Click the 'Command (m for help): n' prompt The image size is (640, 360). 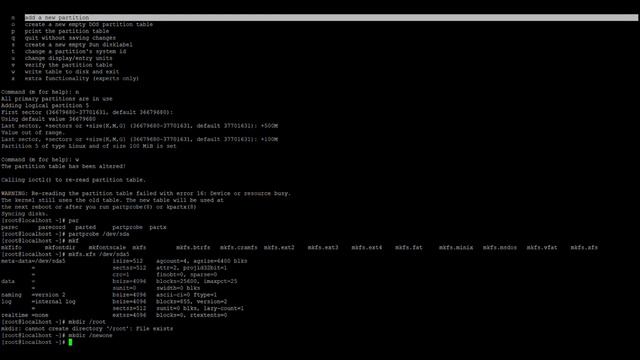click(40, 92)
